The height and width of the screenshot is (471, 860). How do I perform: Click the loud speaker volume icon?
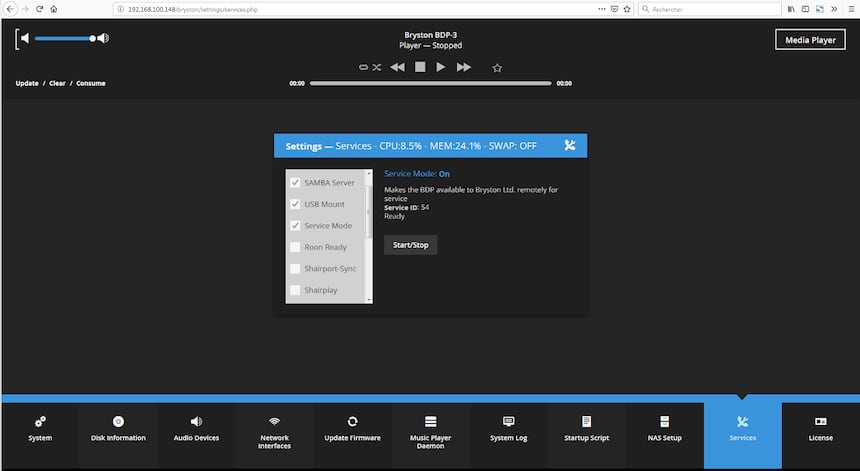click(104, 38)
